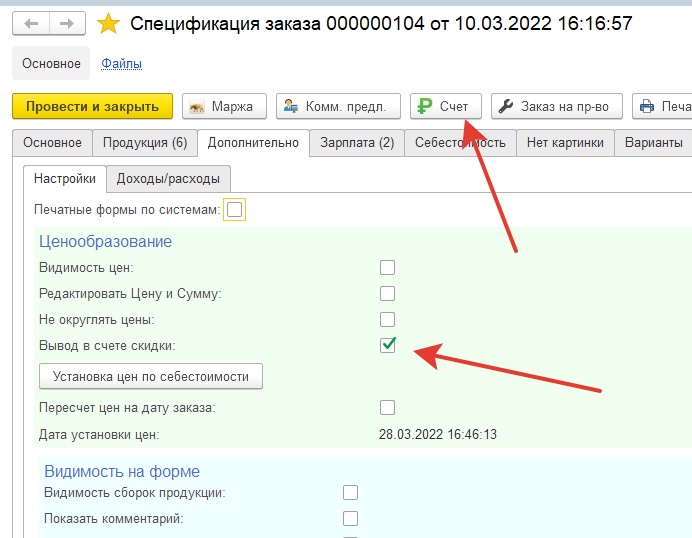The width and height of the screenshot is (692, 538).
Task: Open the Доходы/расходы sub-tab
Action: point(168,179)
